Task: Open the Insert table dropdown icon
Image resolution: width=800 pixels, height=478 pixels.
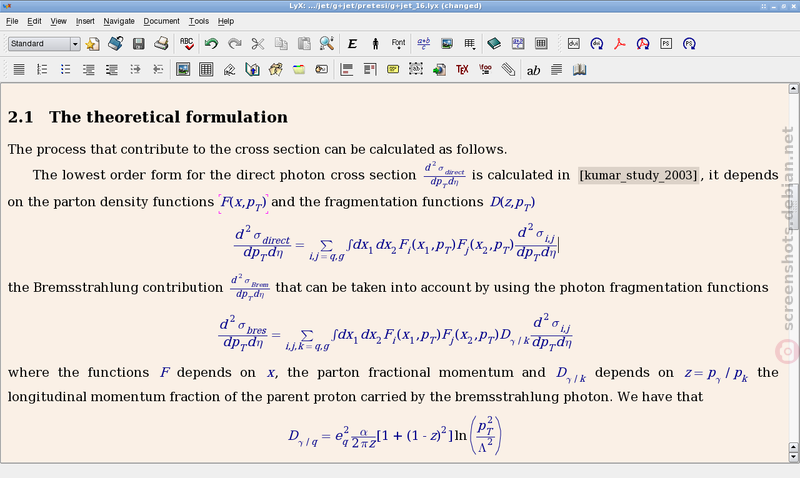Action: coord(470,44)
